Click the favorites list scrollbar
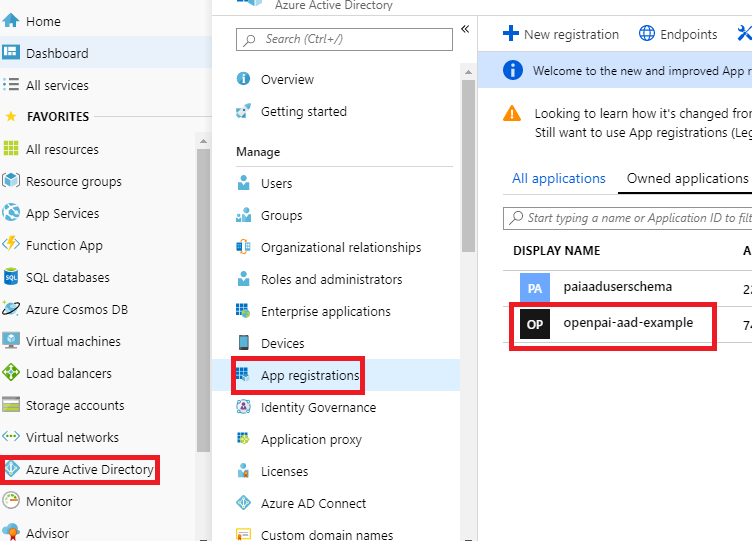This screenshot has width=752, height=541. coord(203,300)
